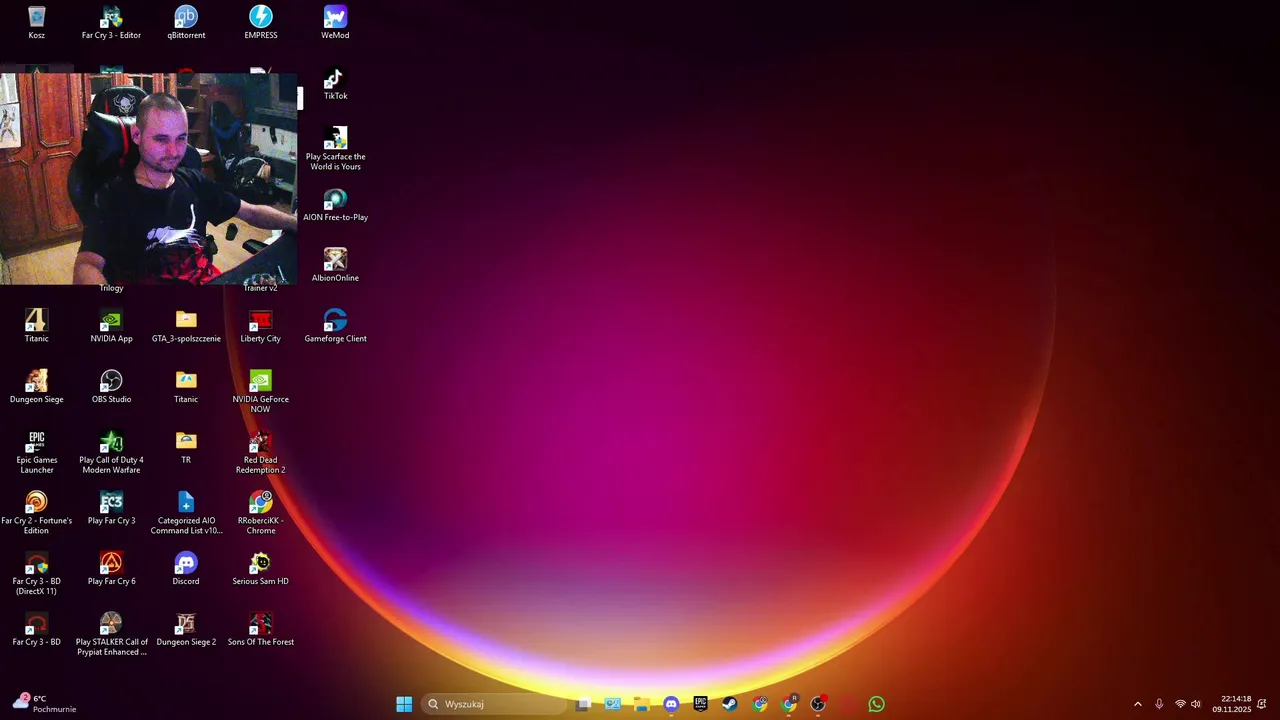This screenshot has height=720, width=1280.
Task: Open File Explorer from the taskbar
Action: (641, 704)
